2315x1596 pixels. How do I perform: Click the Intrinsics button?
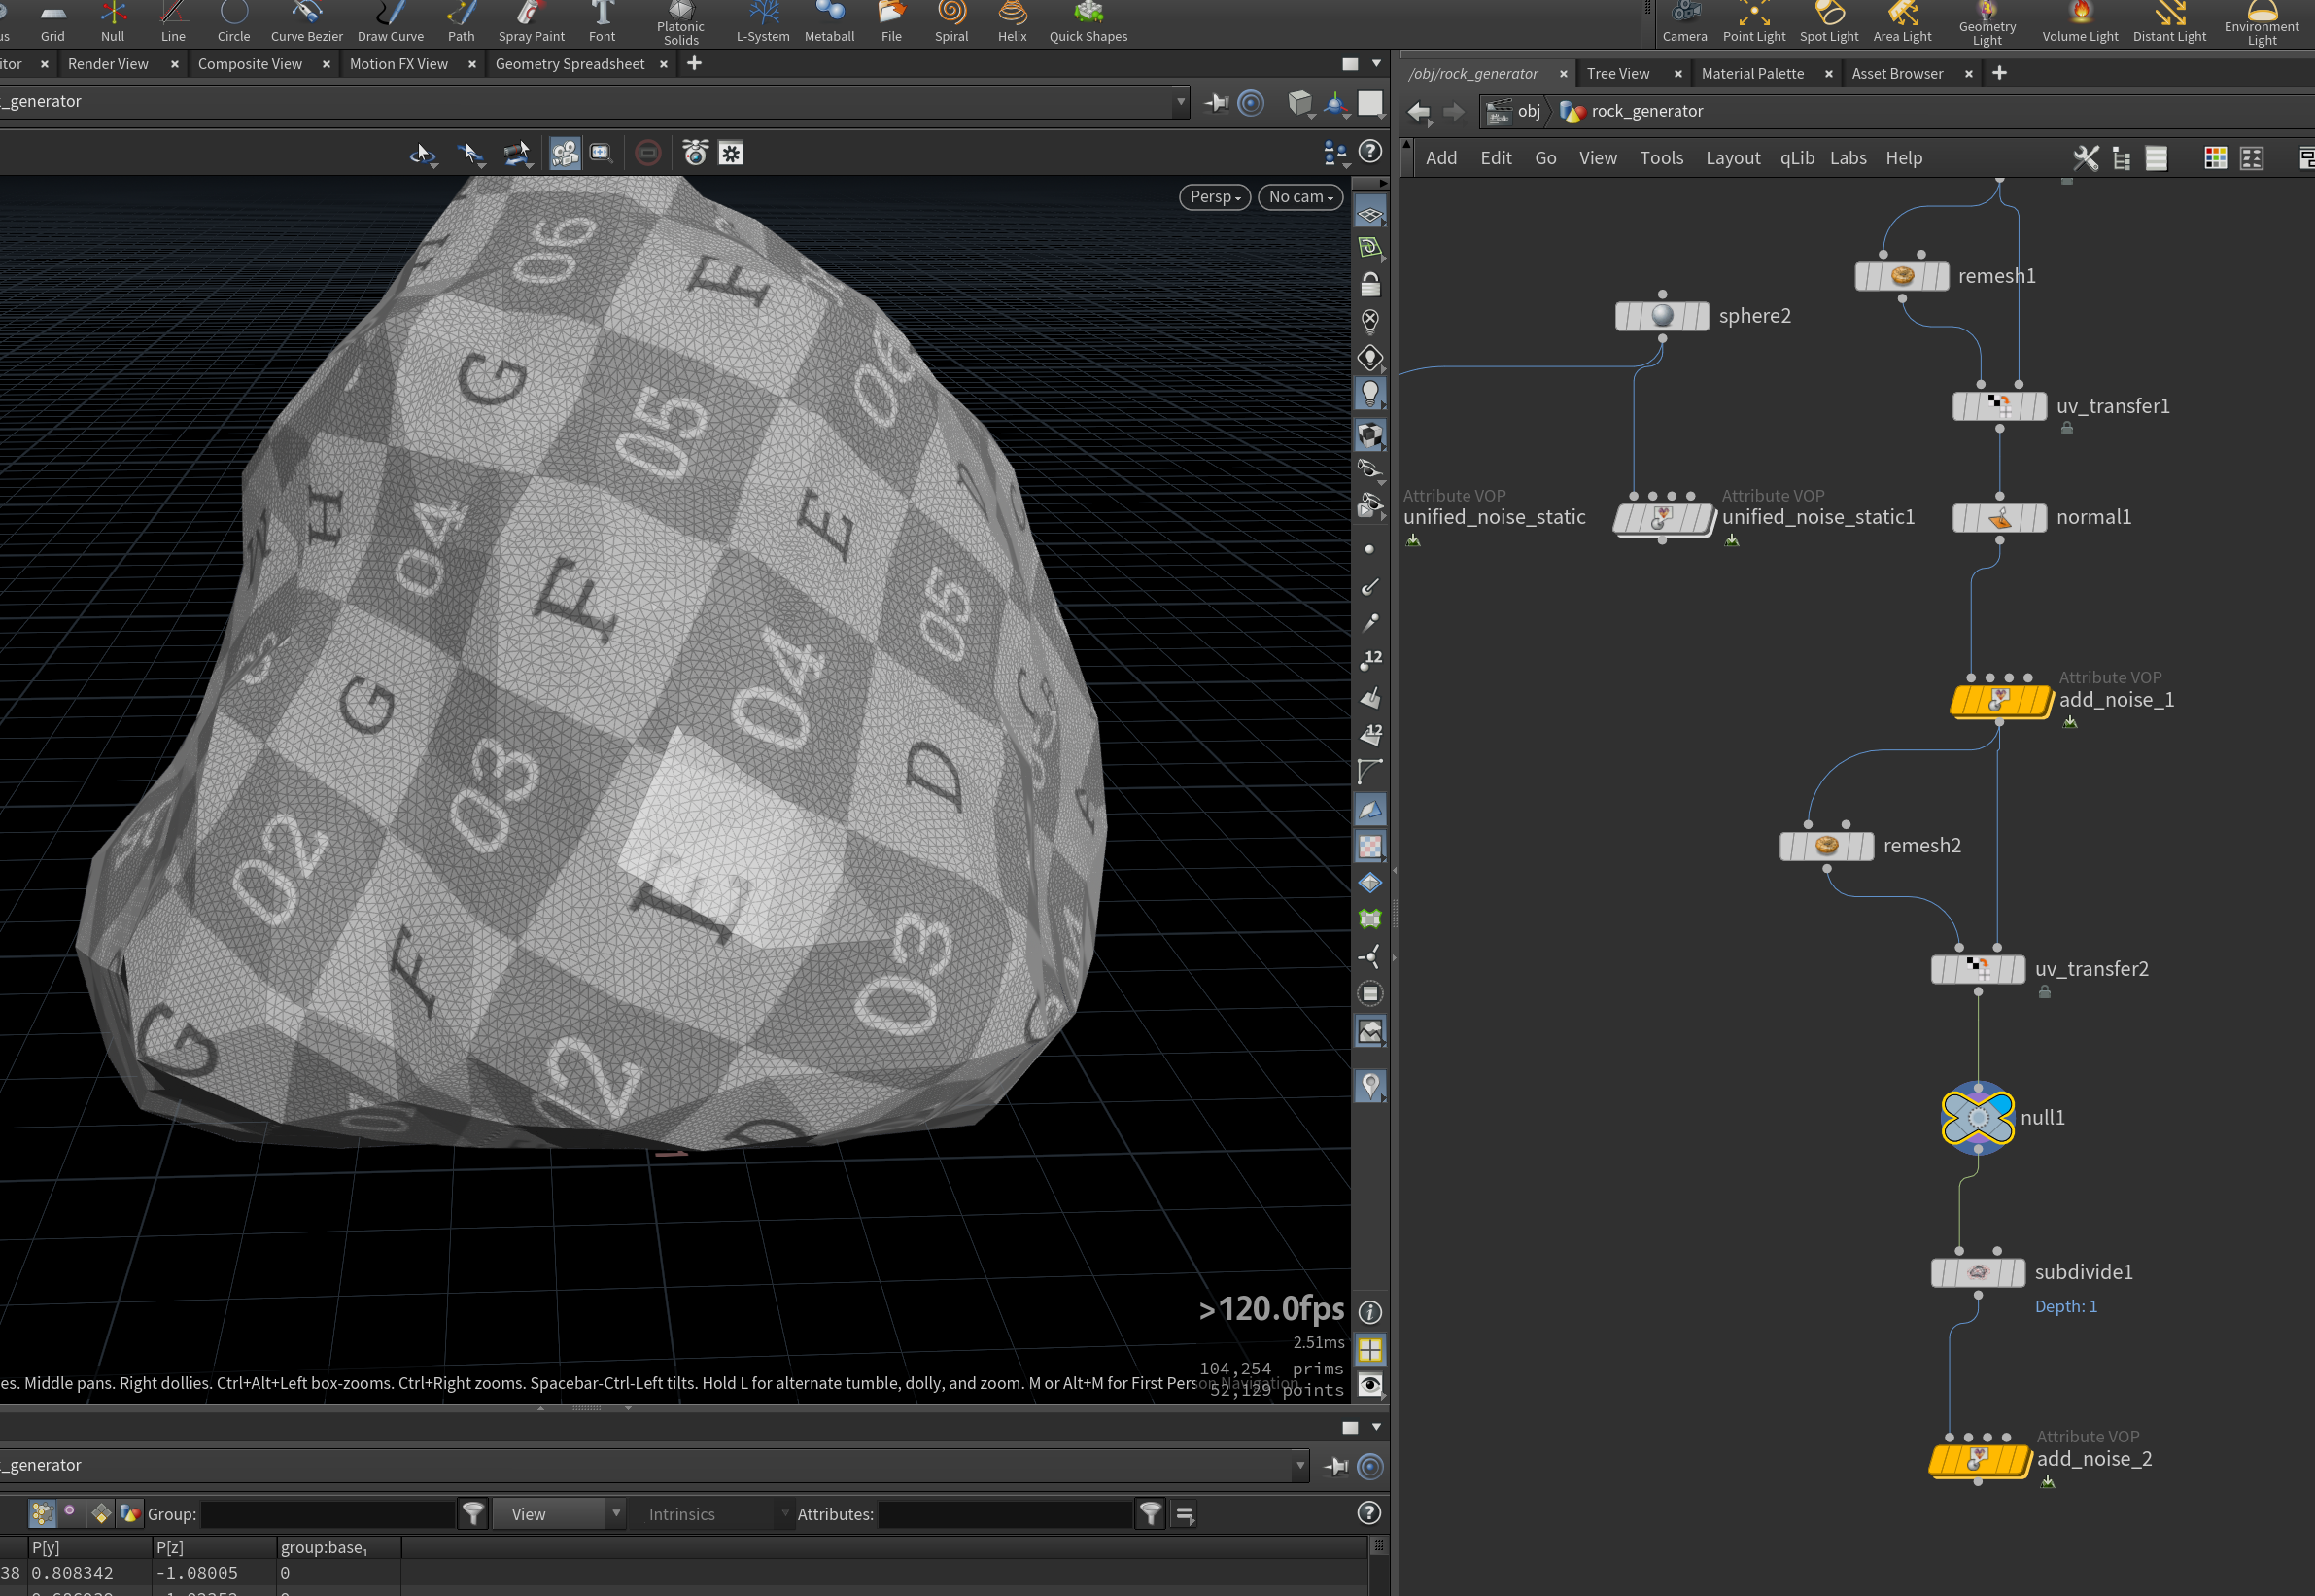682,1514
